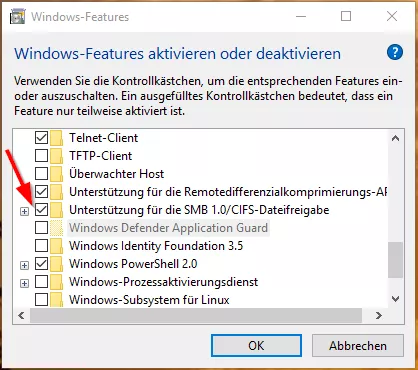
Task: Select the Windows Defender Application Guard entry
Action: coord(168,228)
